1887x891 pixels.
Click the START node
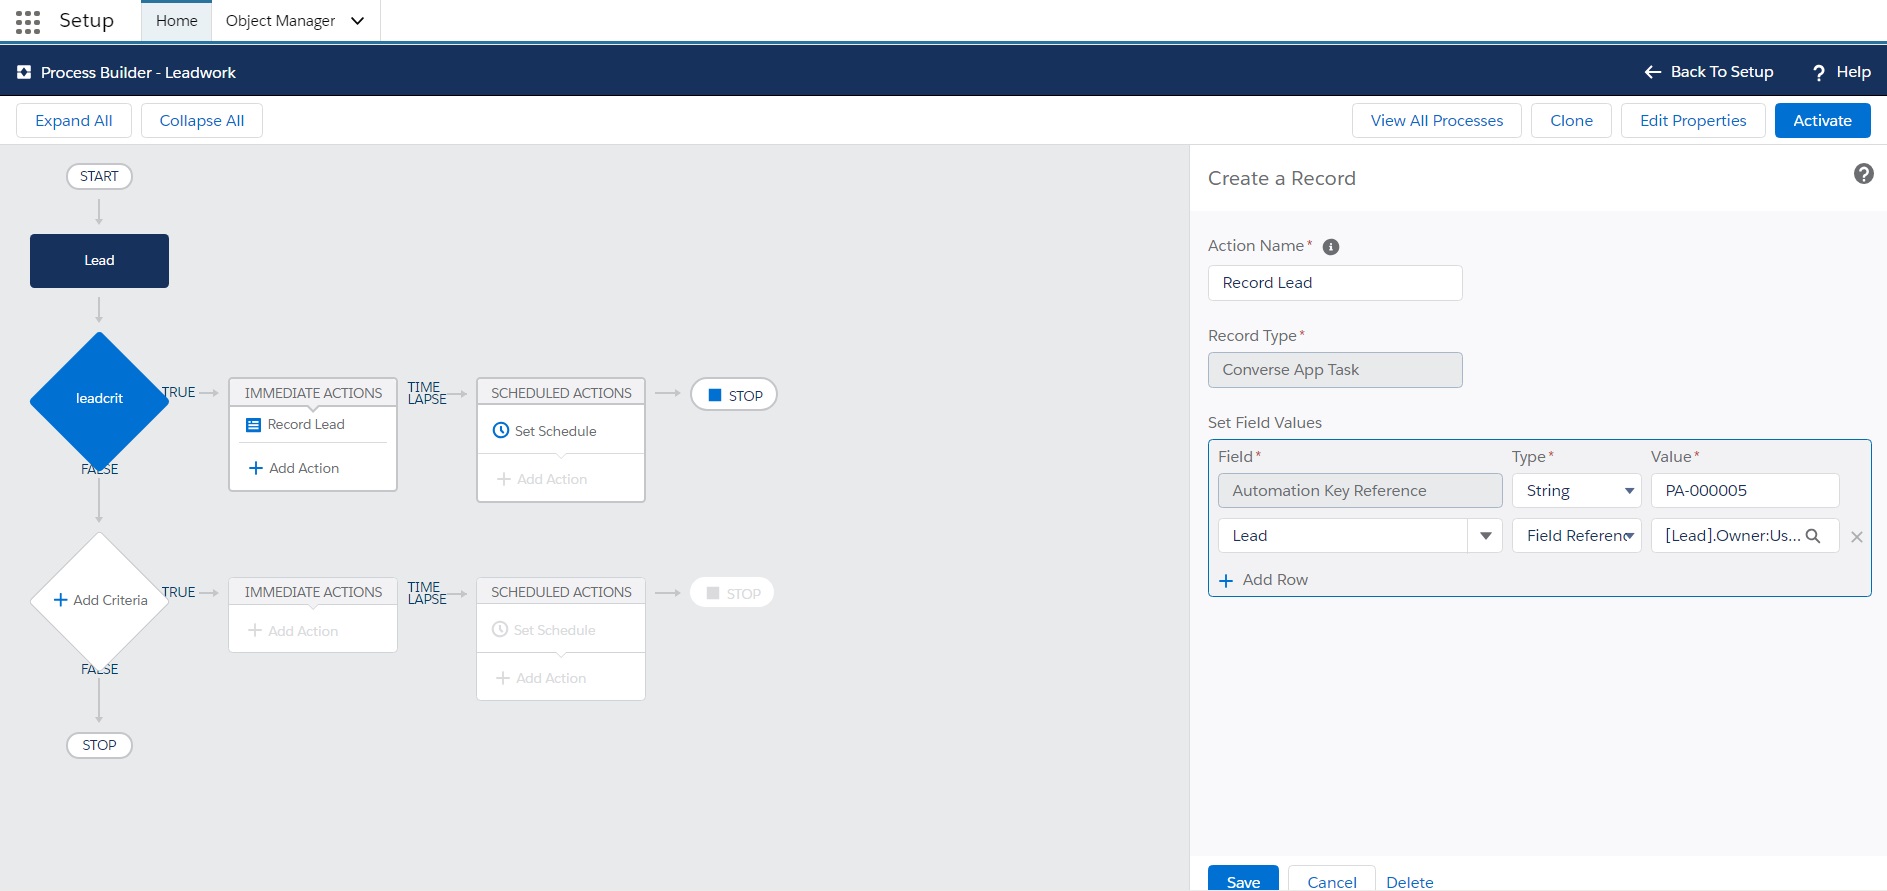(x=99, y=177)
